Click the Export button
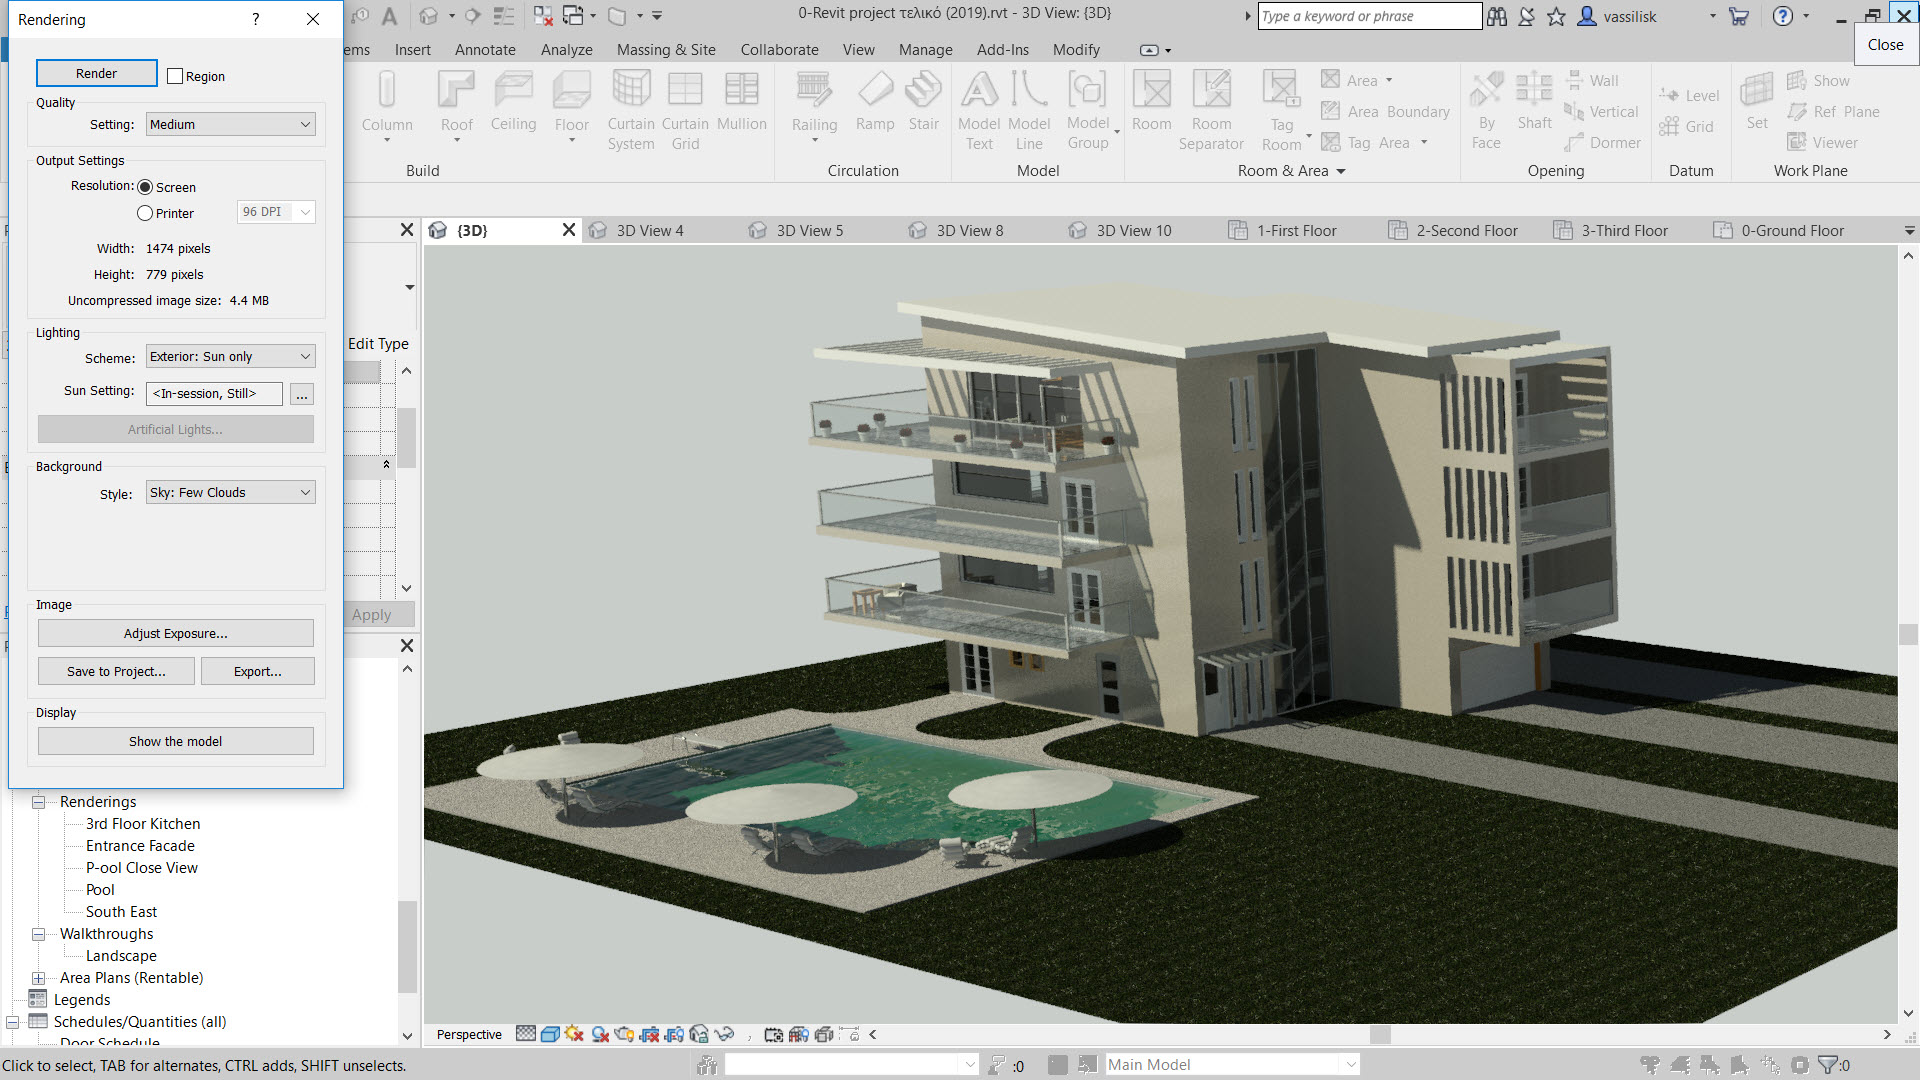The height and width of the screenshot is (1080, 1920). pos(258,671)
